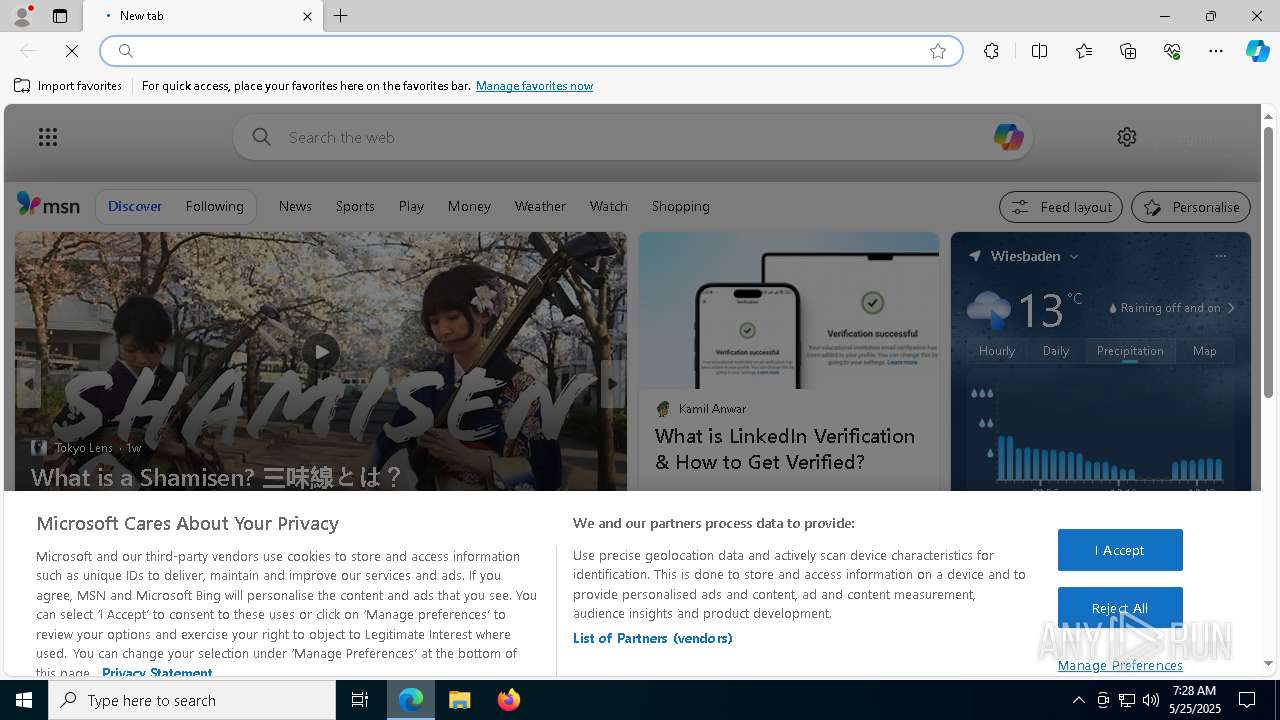Go to the msn logo home
This screenshot has height=720, width=1280.
pyautogui.click(x=48, y=205)
